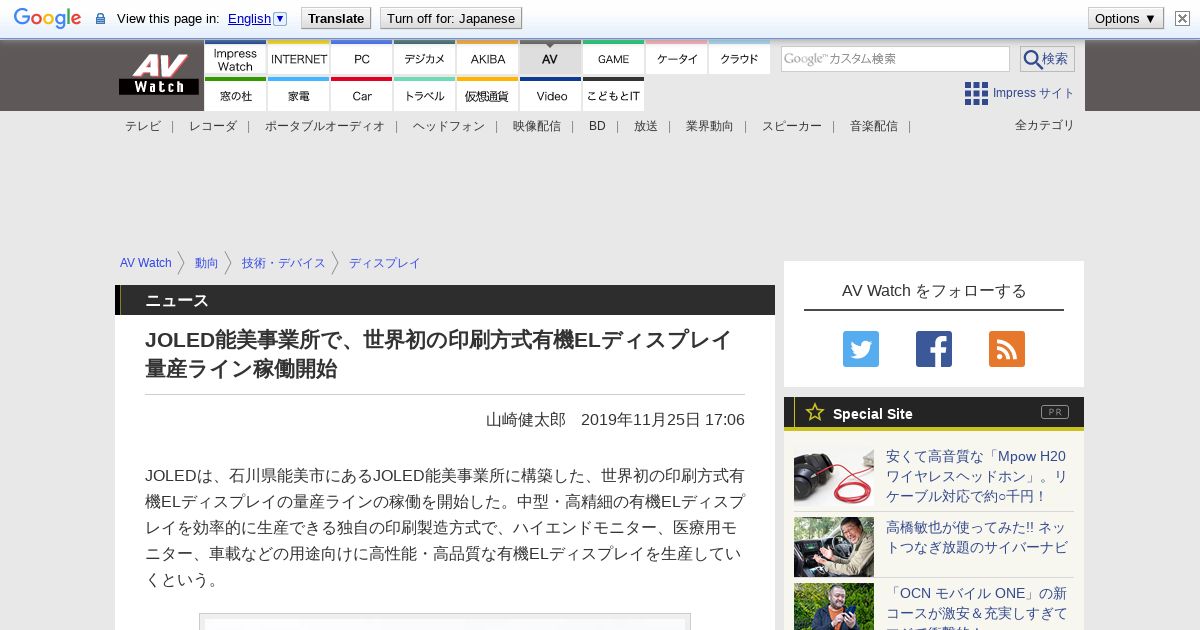
Task: Open 仮想通貨 Watch tab
Action: pos(488,95)
